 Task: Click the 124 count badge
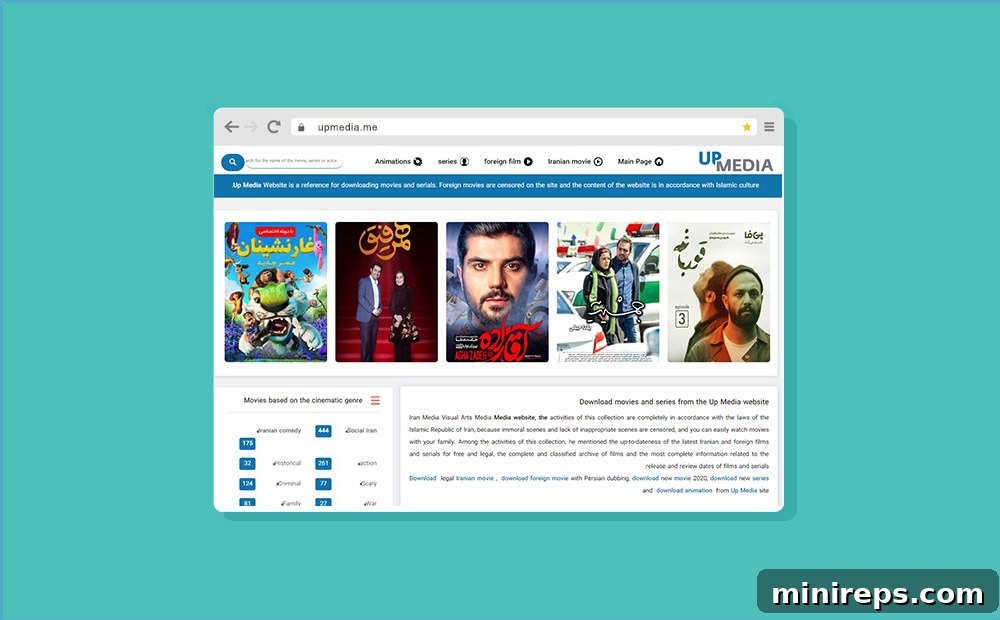pos(247,484)
